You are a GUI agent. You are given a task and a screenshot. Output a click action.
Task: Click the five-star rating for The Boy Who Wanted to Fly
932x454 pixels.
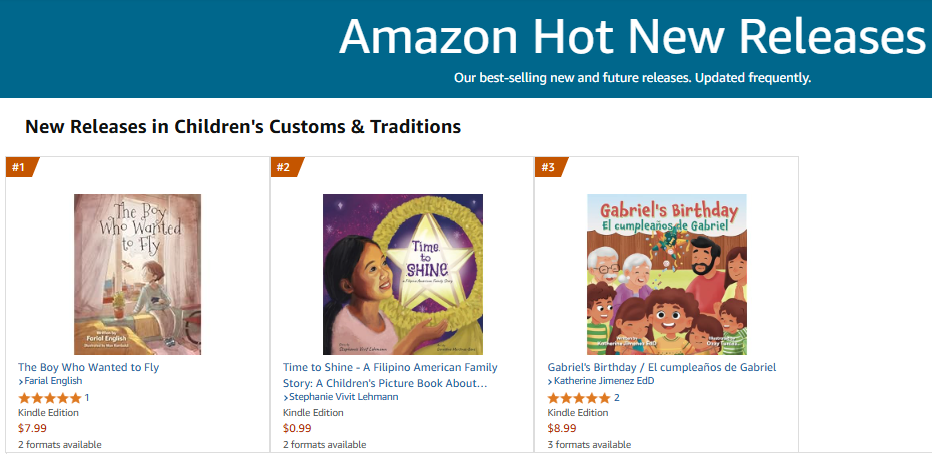(49, 398)
